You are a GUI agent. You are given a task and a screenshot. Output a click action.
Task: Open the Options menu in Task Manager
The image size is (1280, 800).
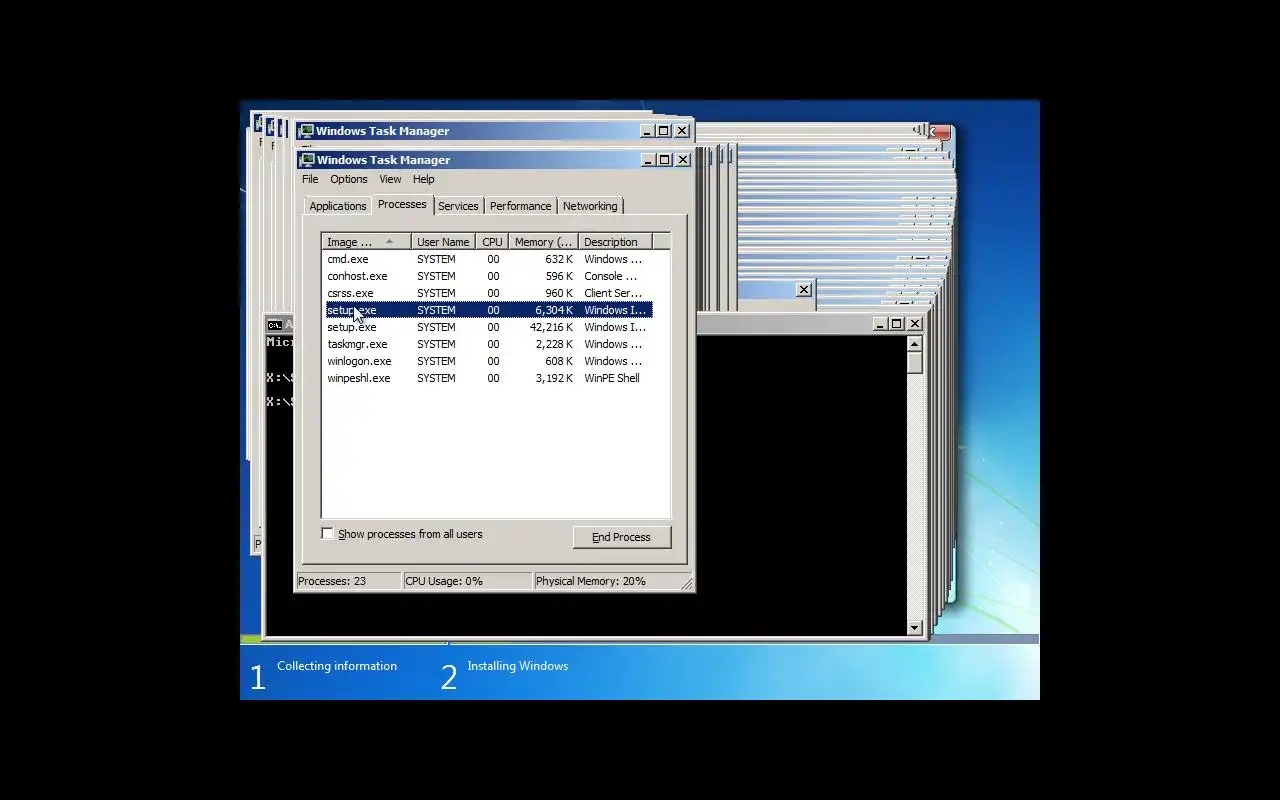(349, 179)
